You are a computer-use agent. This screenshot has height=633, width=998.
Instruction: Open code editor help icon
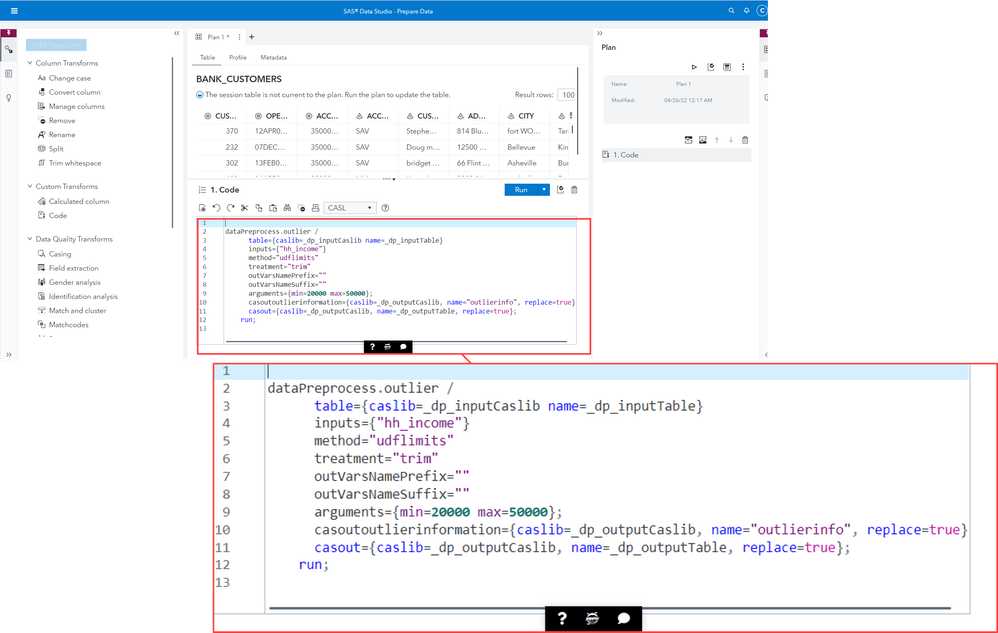(385, 208)
